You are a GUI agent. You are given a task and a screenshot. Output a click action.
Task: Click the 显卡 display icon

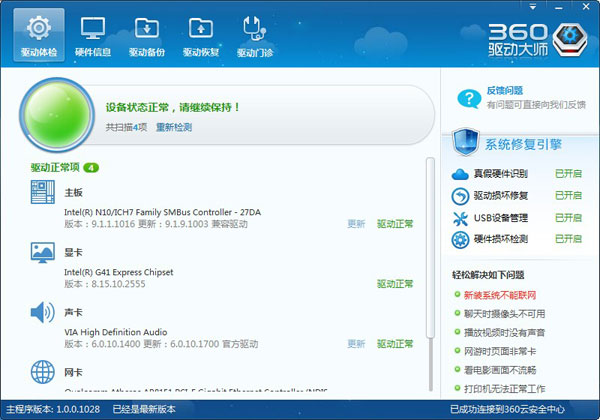click(42, 252)
